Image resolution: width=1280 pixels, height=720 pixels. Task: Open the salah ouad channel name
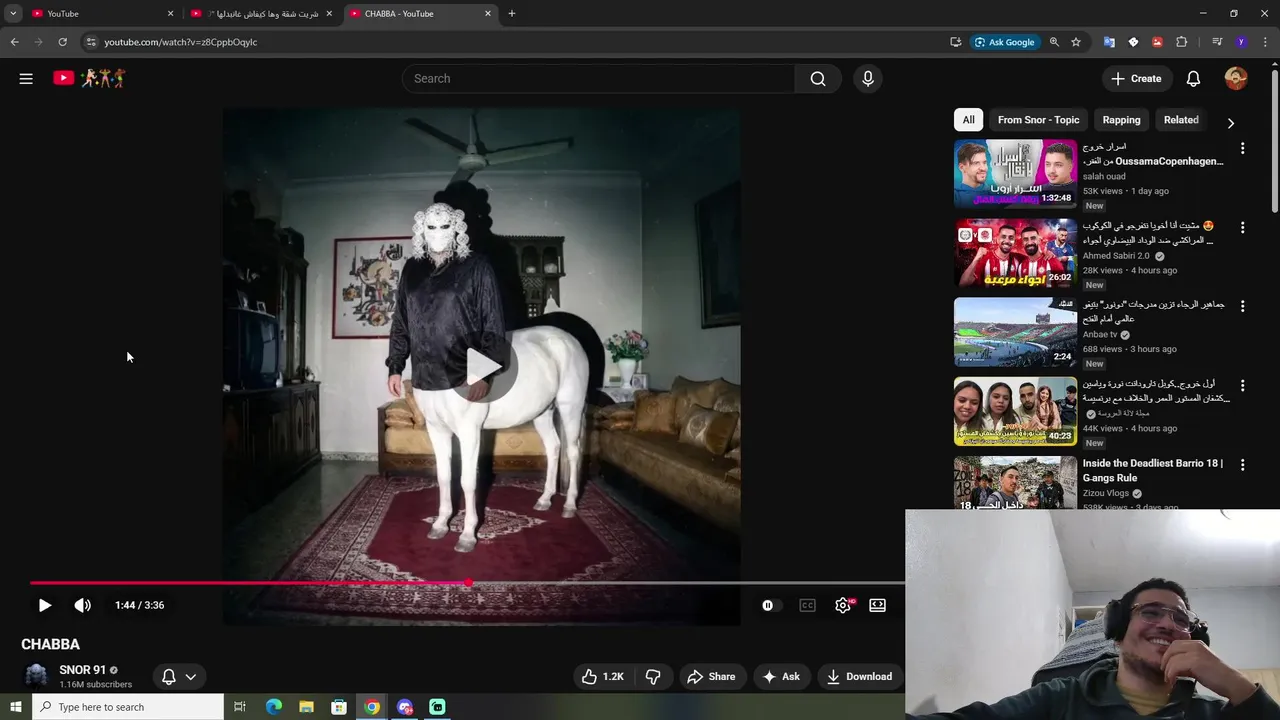(1104, 176)
